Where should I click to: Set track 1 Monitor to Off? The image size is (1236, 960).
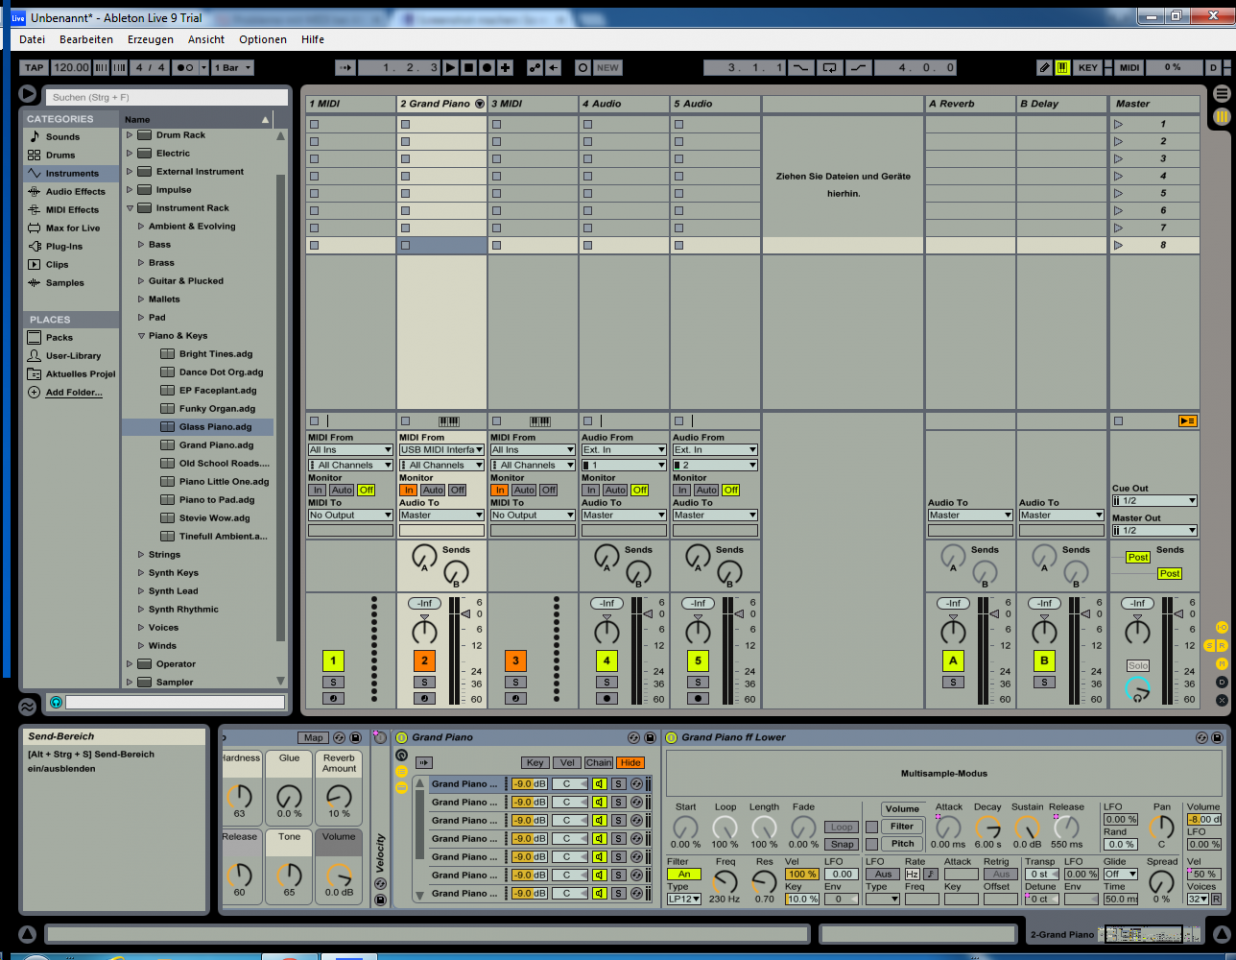366,490
